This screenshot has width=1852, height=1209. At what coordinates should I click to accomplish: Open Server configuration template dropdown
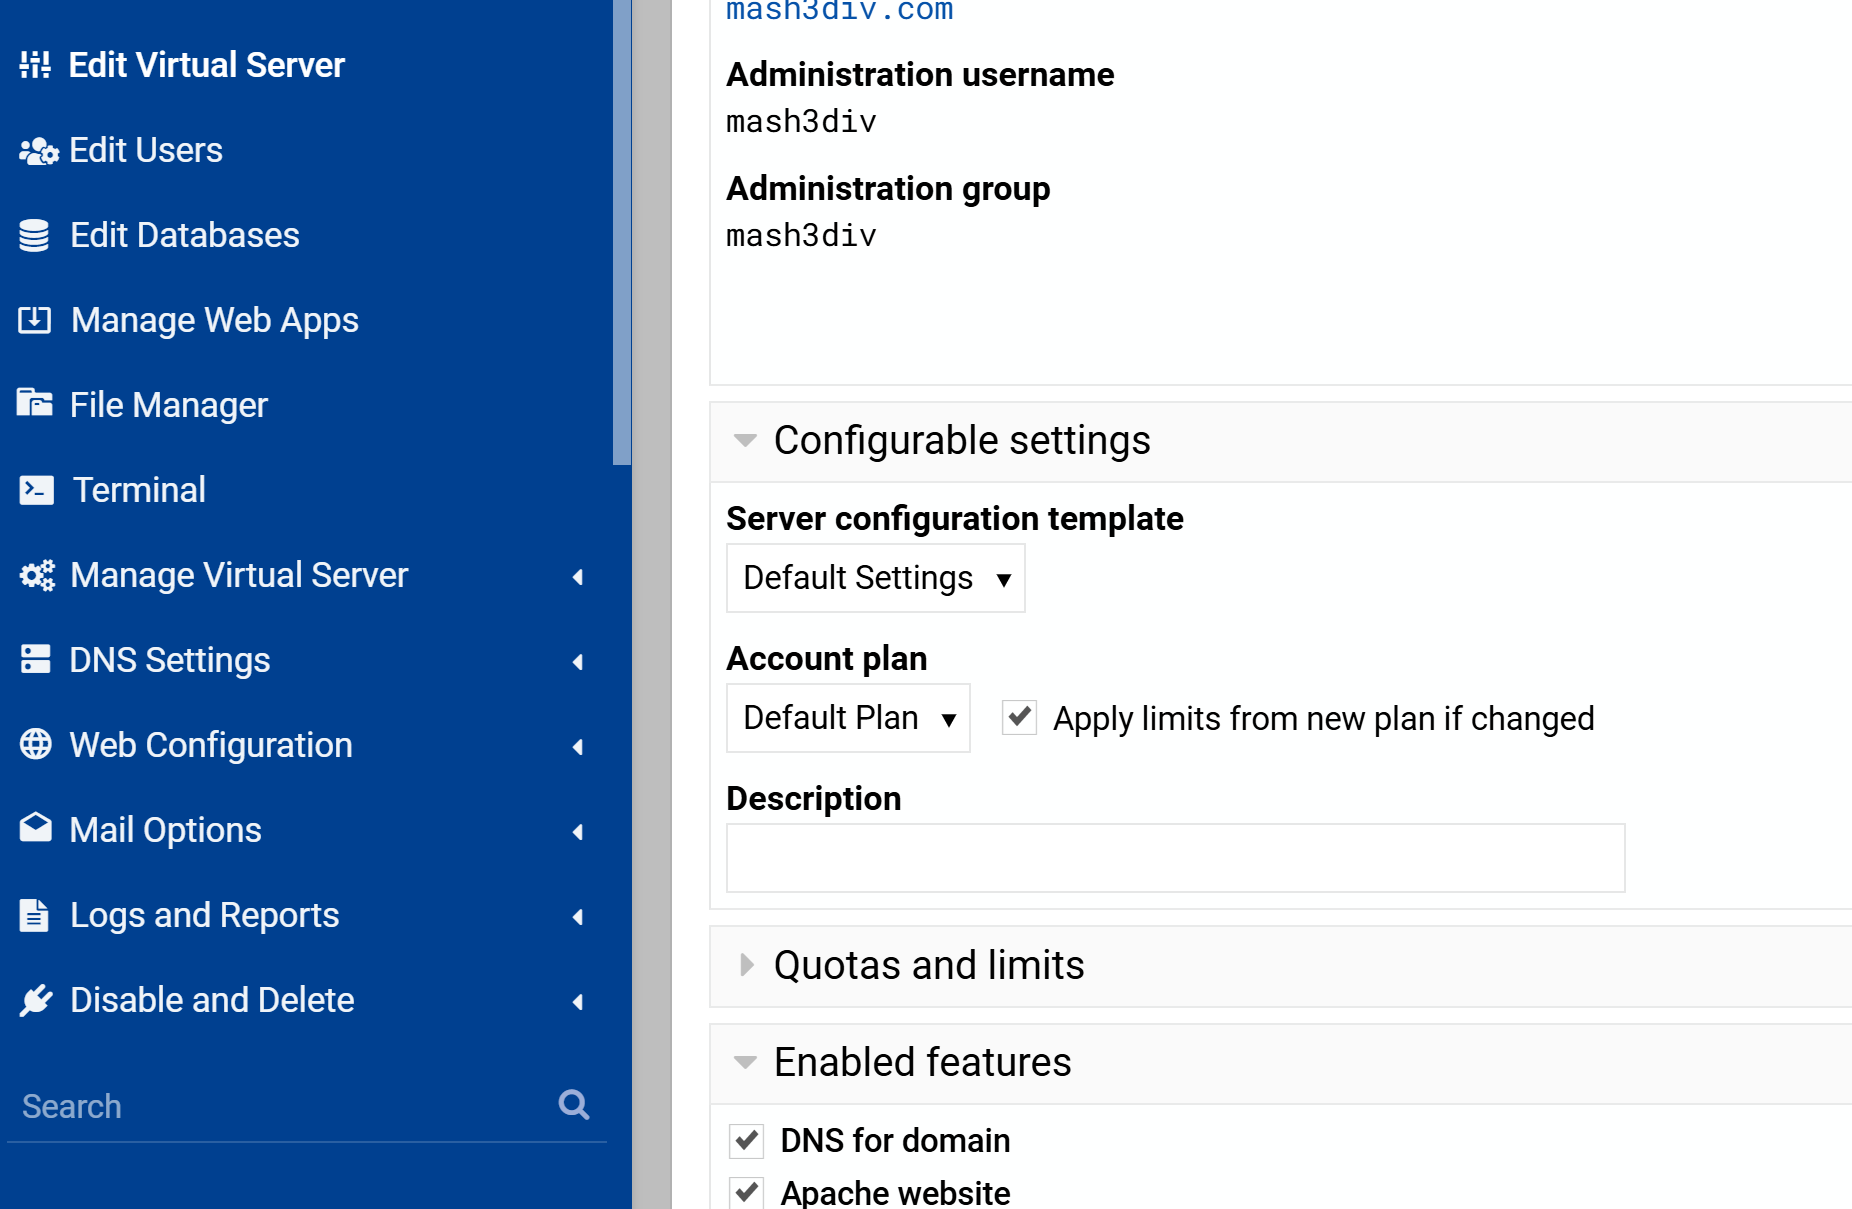875,578
